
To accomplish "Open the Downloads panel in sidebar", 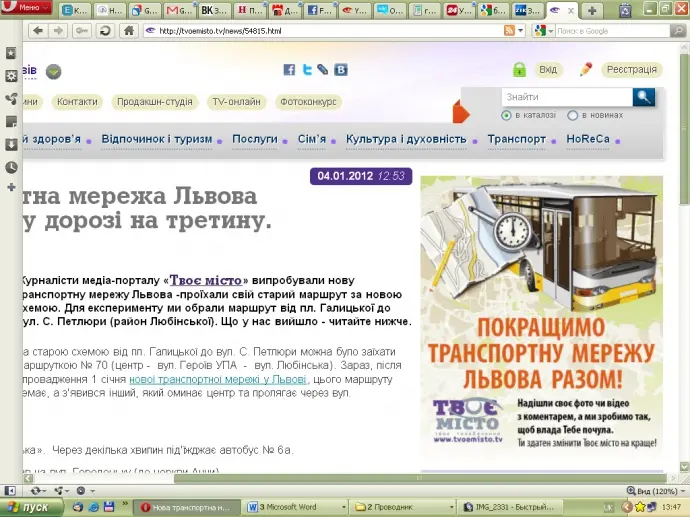I will pos(11,145).
